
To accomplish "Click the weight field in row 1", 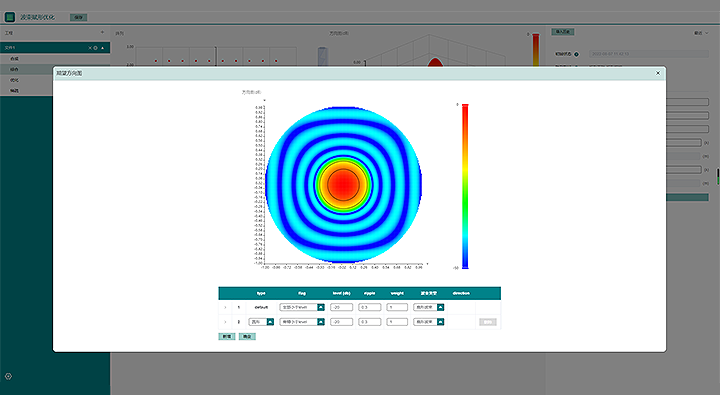I will [x=397, y=307].
